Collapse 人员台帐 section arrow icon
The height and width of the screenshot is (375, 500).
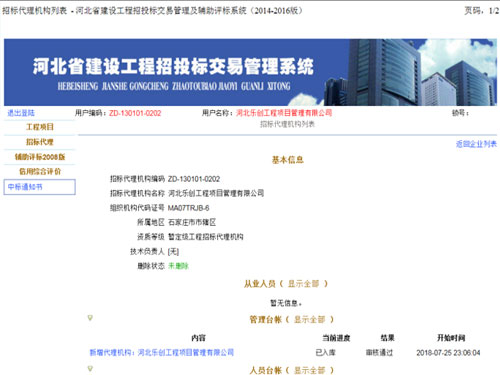tap(90, 369)
